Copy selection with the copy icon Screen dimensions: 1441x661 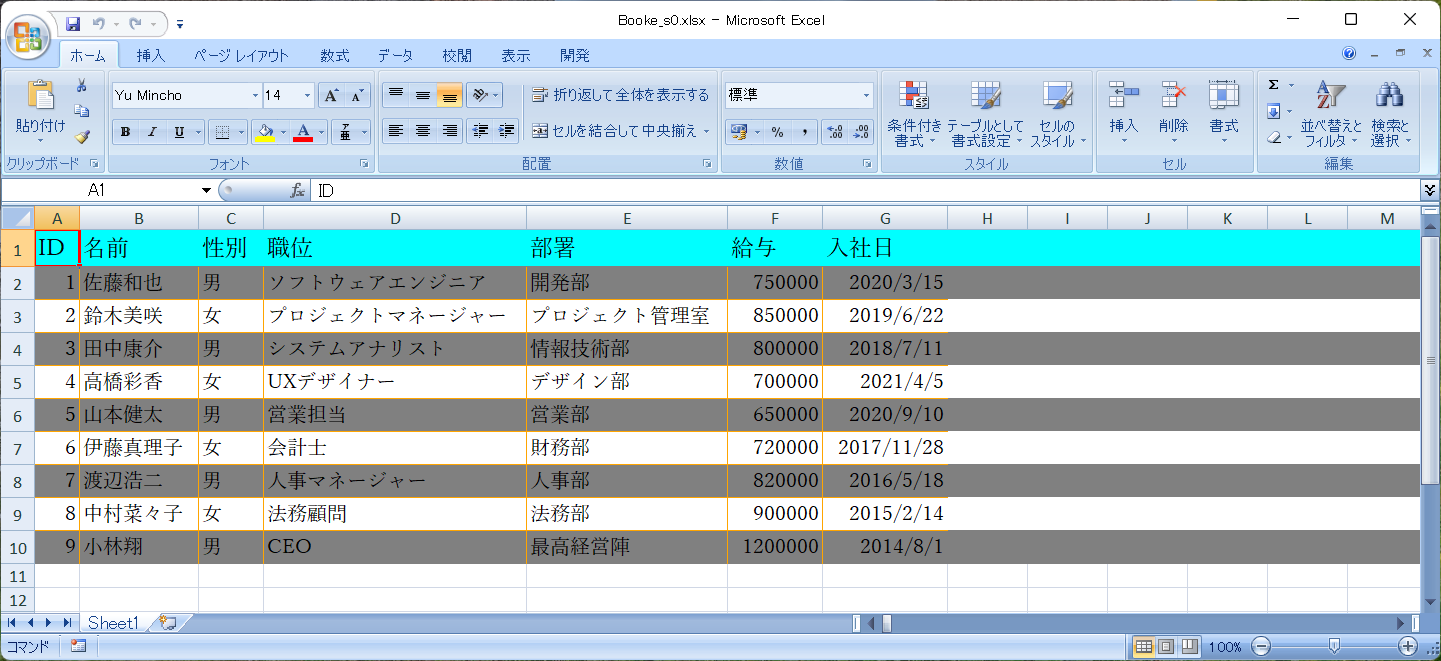pyautogui.click(x=82, y=111)
